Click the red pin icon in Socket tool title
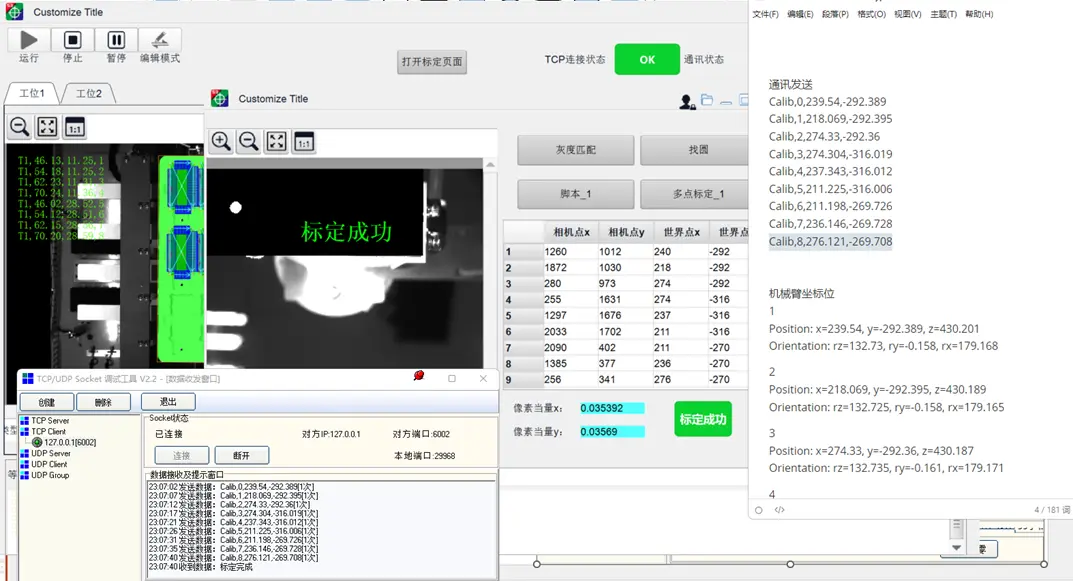This screenshot has width=1073, height=581. (419, 376)
